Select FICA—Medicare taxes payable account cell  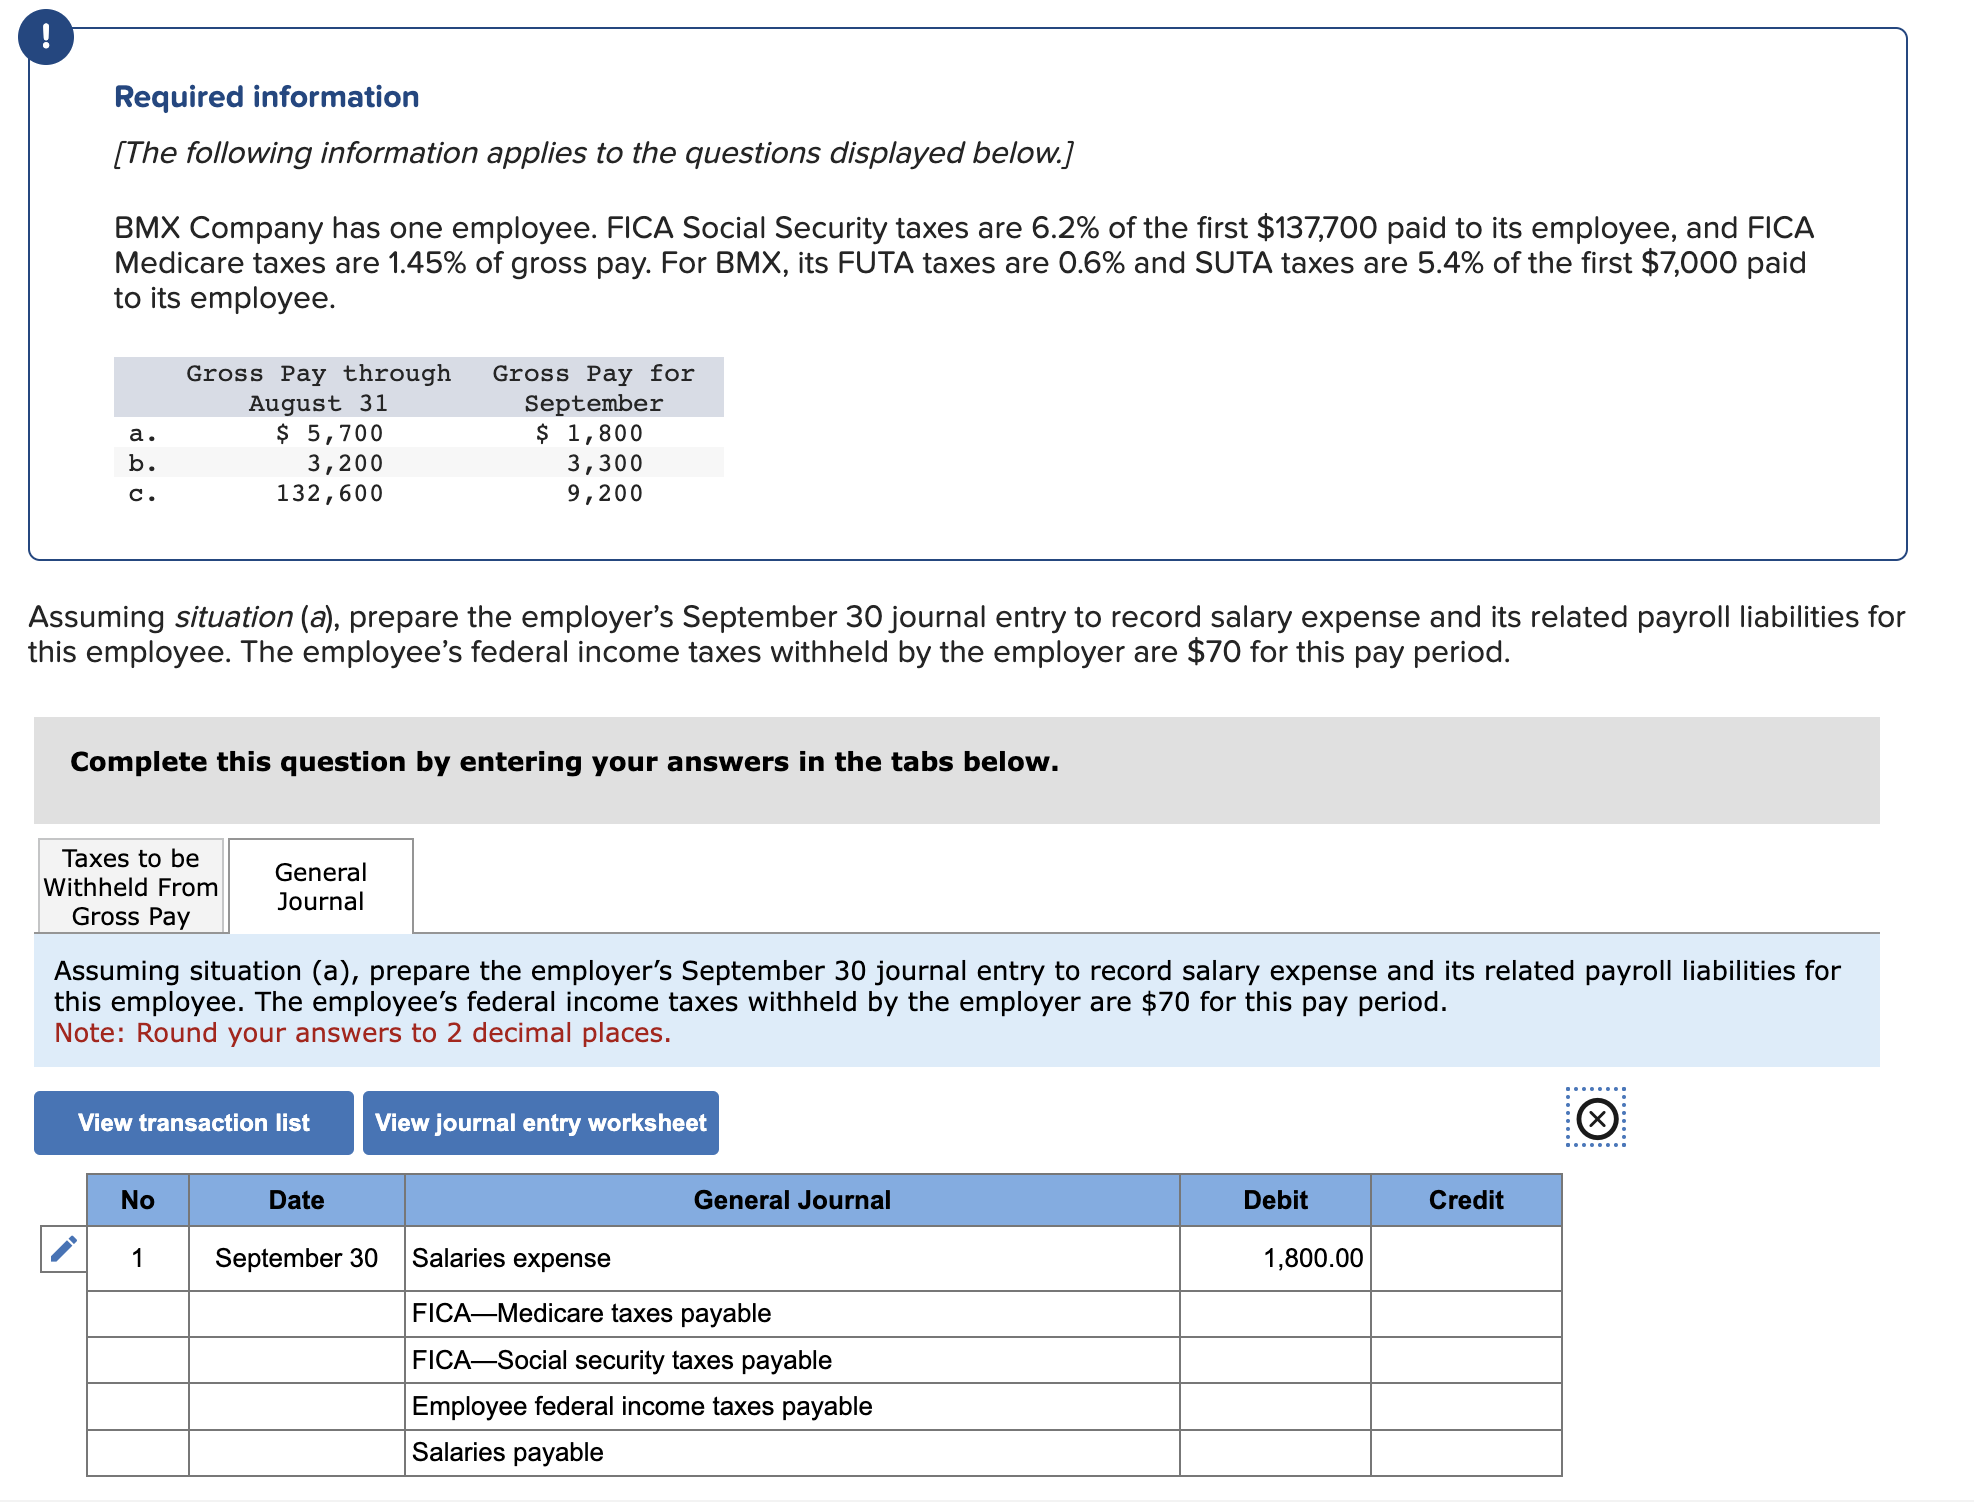click(791, 1314)
